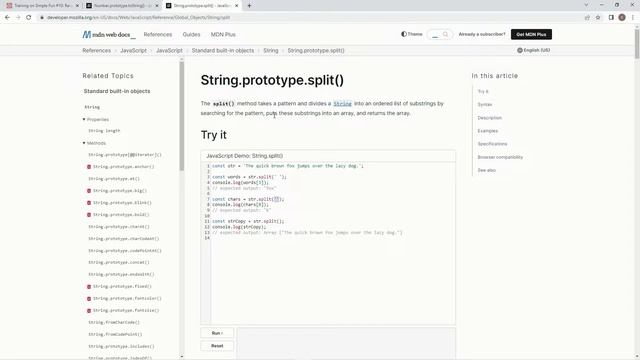Screen dimensions: 640x360
Task: Click deprecated icon beside String.prototype.fixed()
Action: [x=89, y=287]
